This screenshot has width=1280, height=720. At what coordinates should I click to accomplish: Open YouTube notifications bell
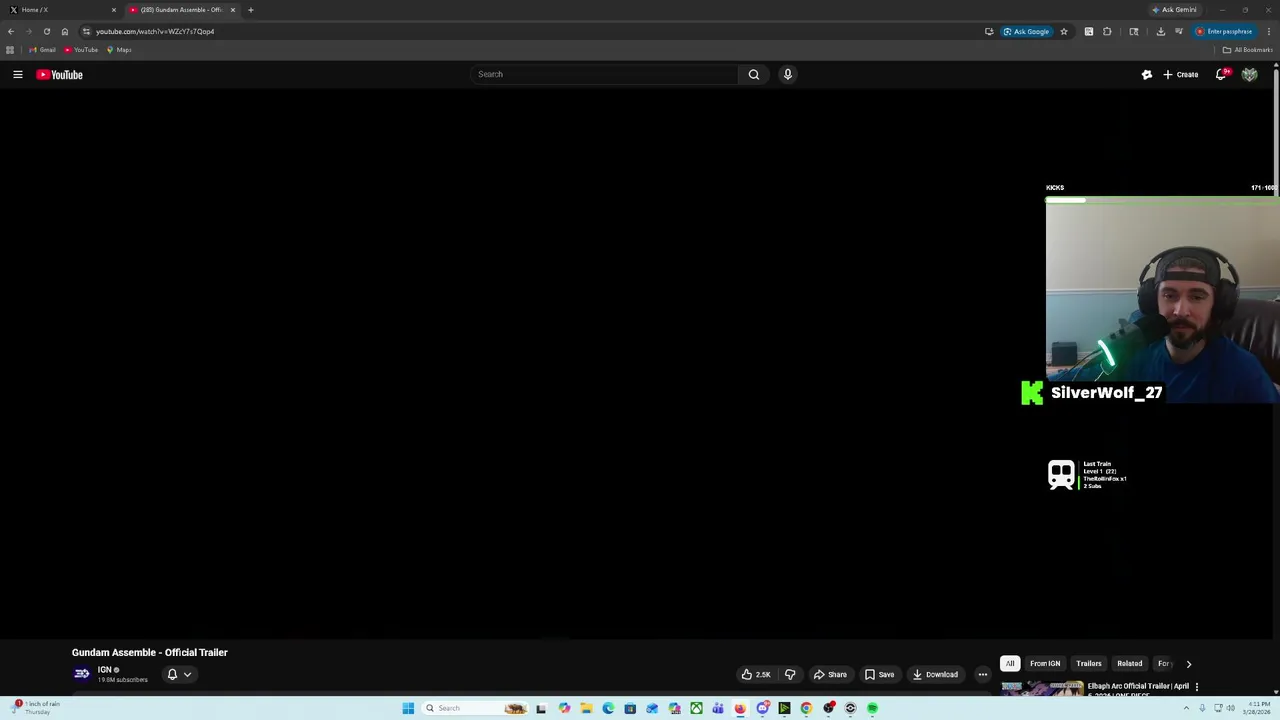click(x=1221, y=74)
